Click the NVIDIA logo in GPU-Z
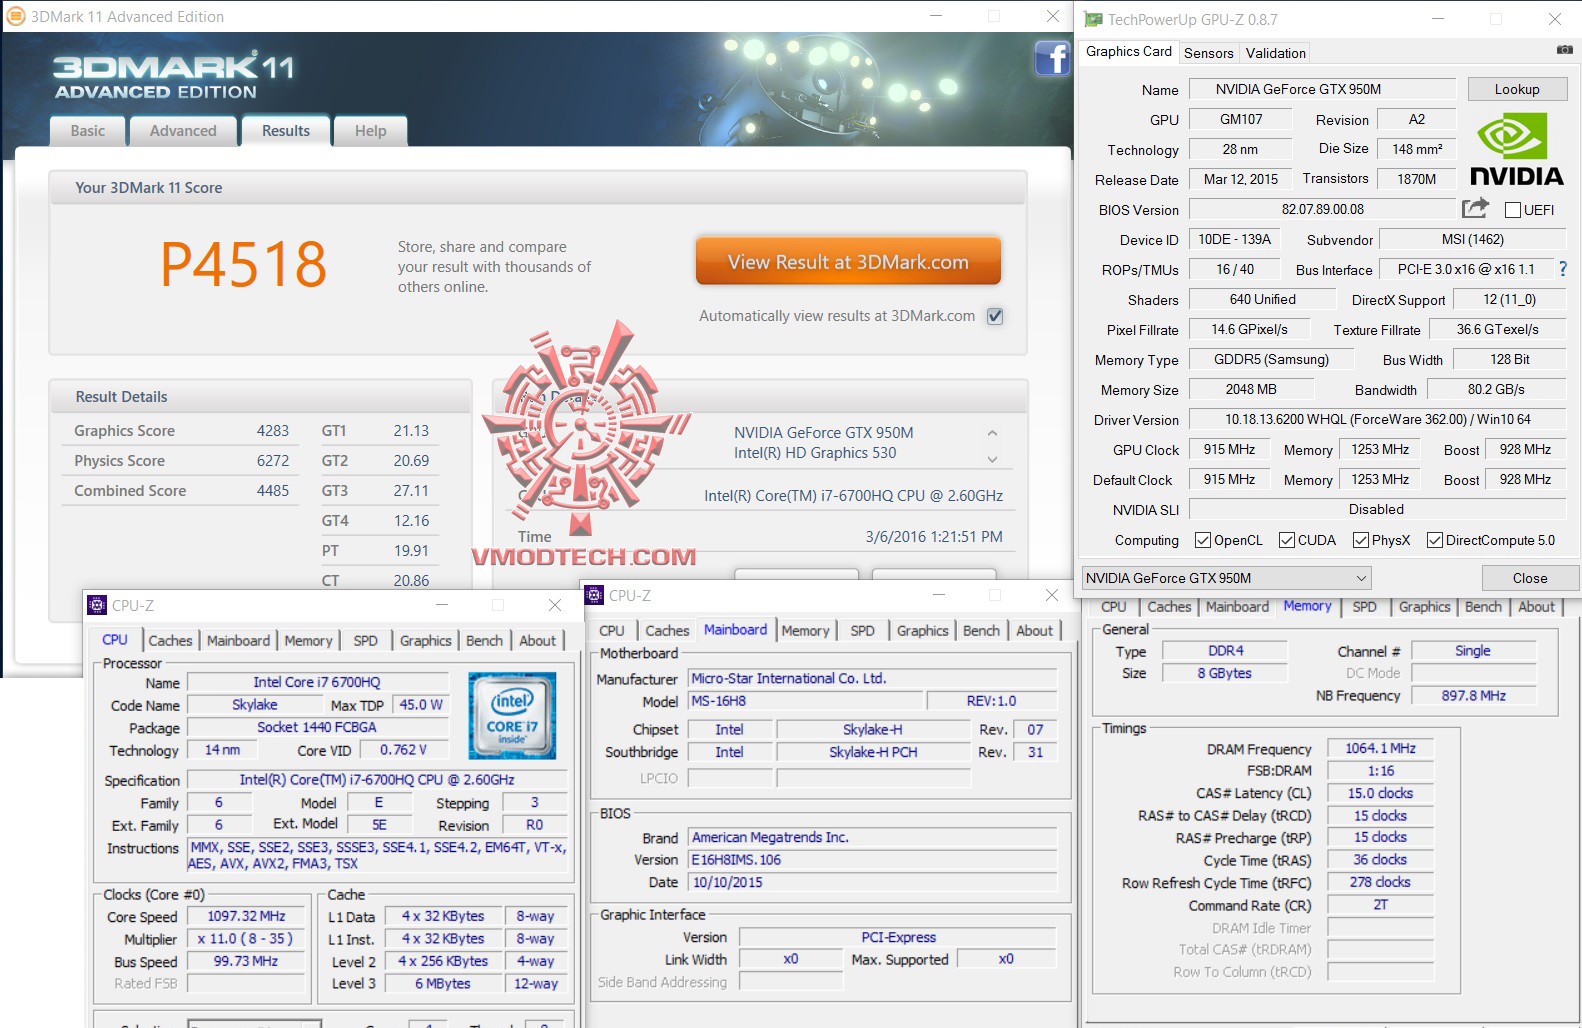 coord(1516,149)
